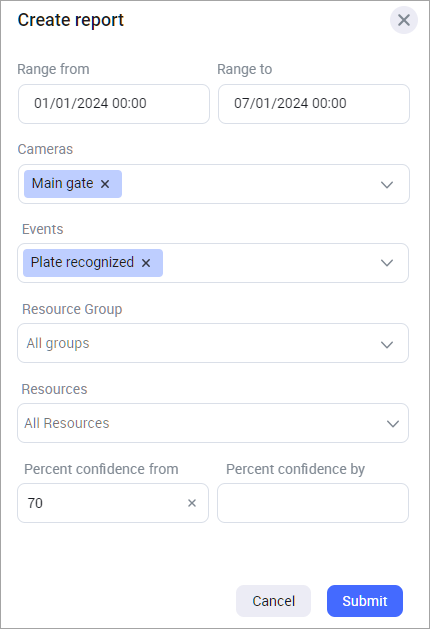430x629 pixels.
Task: Clear the Percent confidence from value
Action: click(x=192, y=503)
